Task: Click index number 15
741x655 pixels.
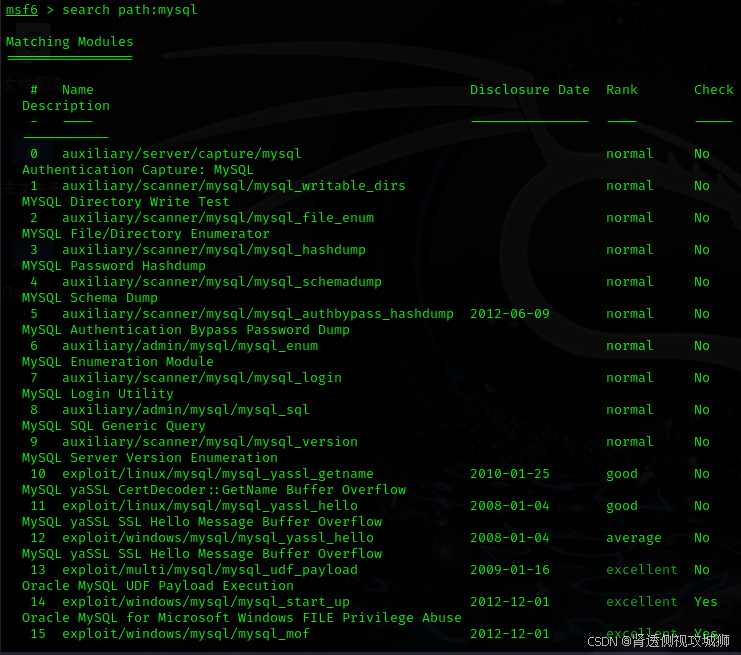Action: pos(38,634)
